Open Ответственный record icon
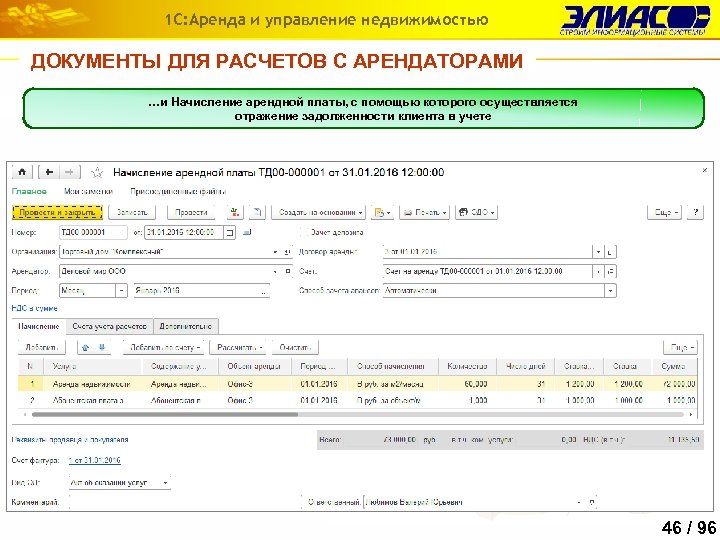 click(x=591, y=502)
